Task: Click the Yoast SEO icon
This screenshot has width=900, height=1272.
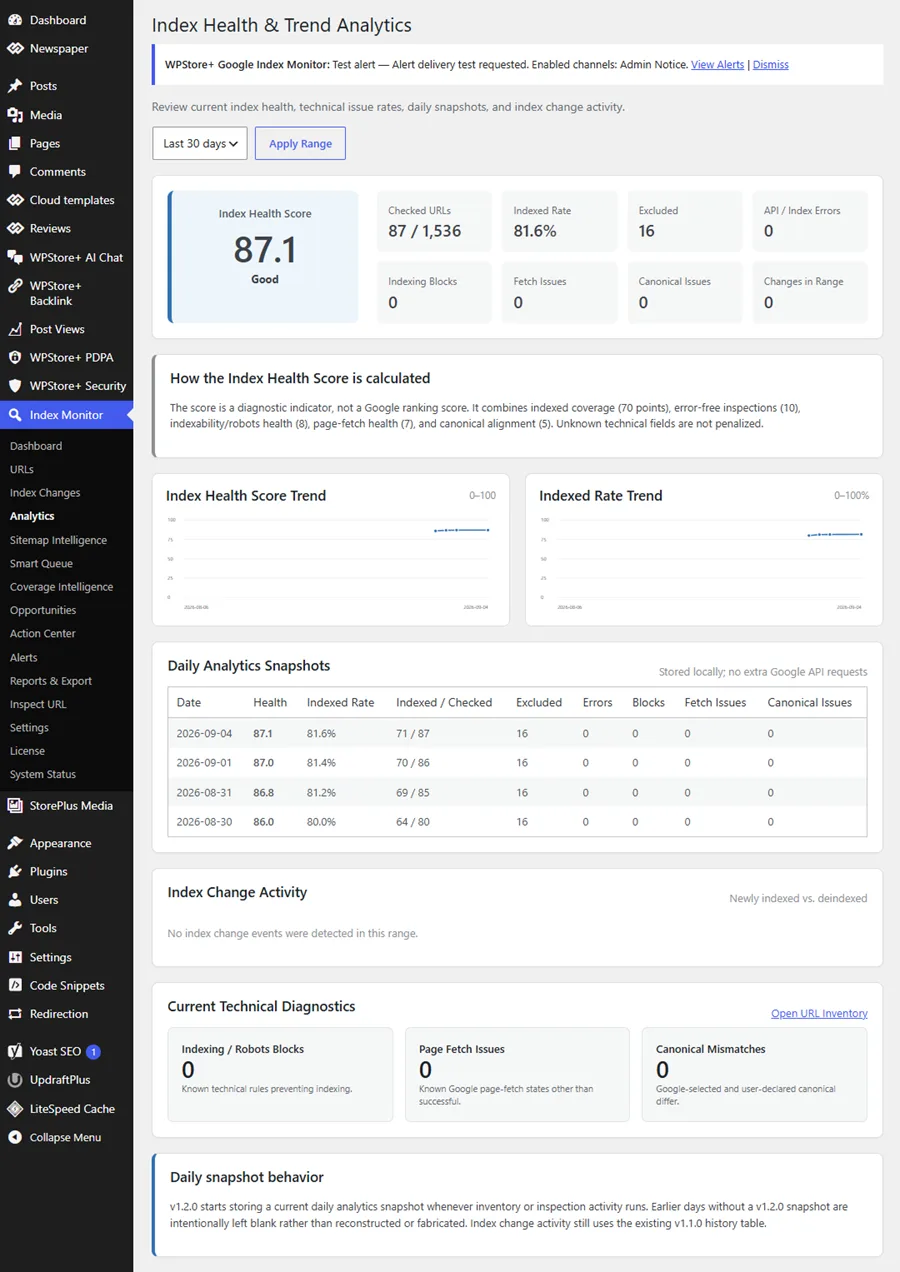Action: [x=15, y=1052]
